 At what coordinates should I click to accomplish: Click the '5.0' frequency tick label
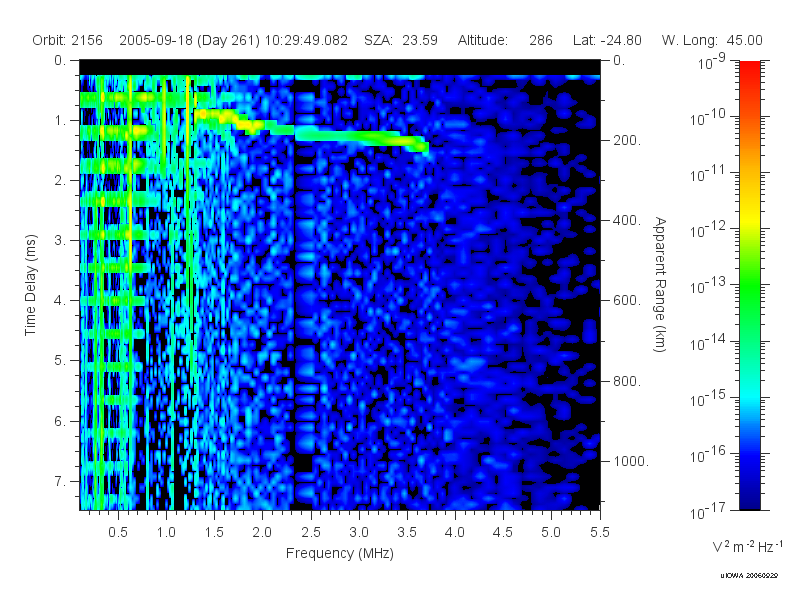[x=551, y=532]
